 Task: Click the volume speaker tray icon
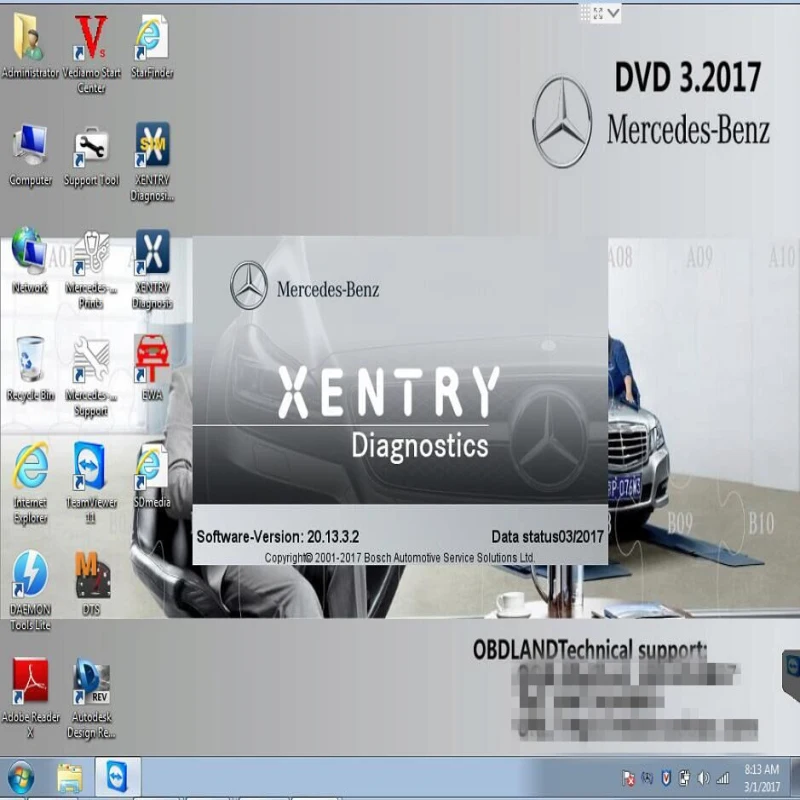[x=704, y=778]
